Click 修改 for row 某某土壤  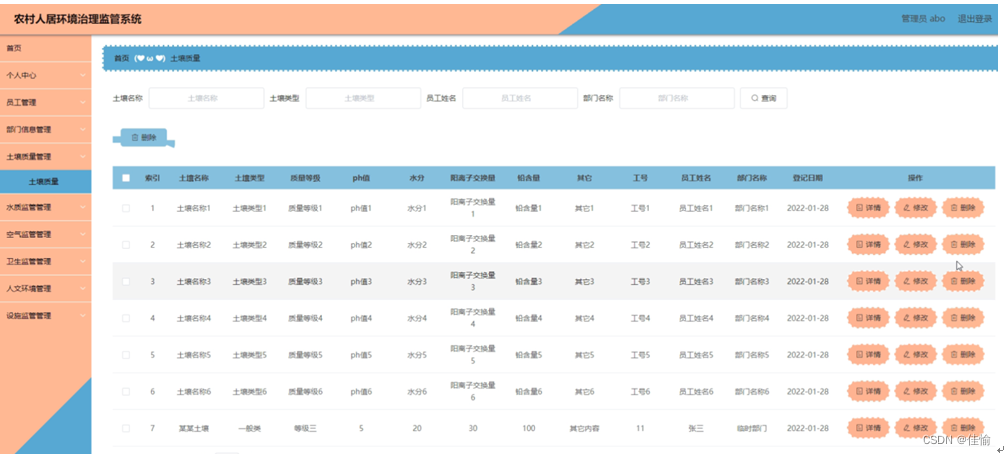[916, 428]
